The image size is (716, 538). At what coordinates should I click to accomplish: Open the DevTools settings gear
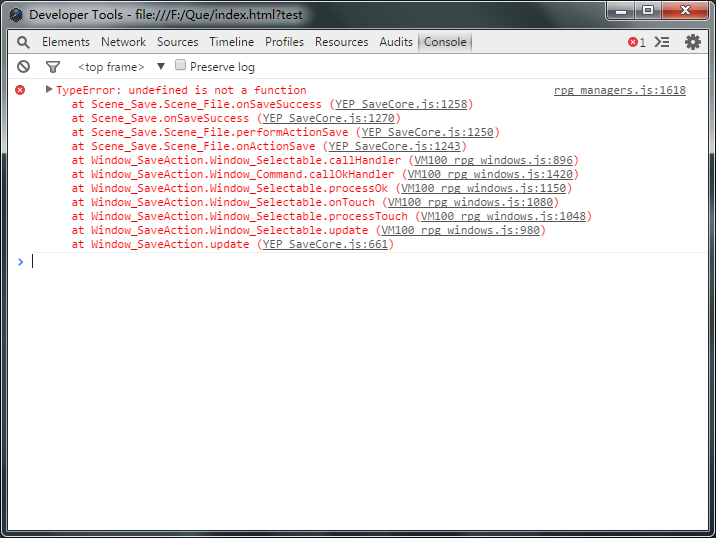click(x=693, y=42)
